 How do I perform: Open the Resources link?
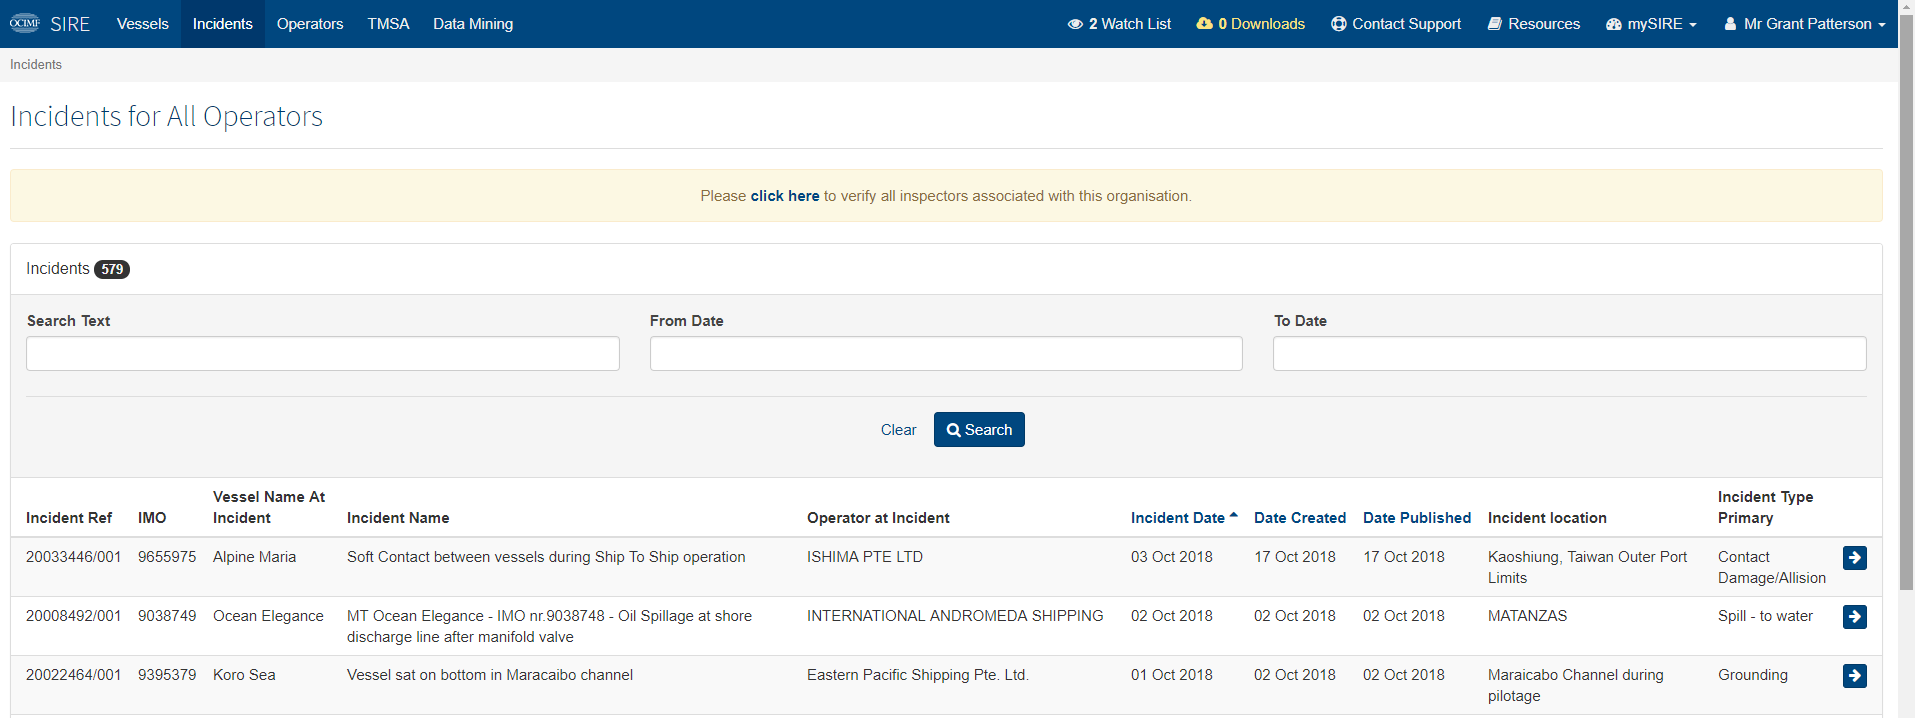[x=1534, y=24]
